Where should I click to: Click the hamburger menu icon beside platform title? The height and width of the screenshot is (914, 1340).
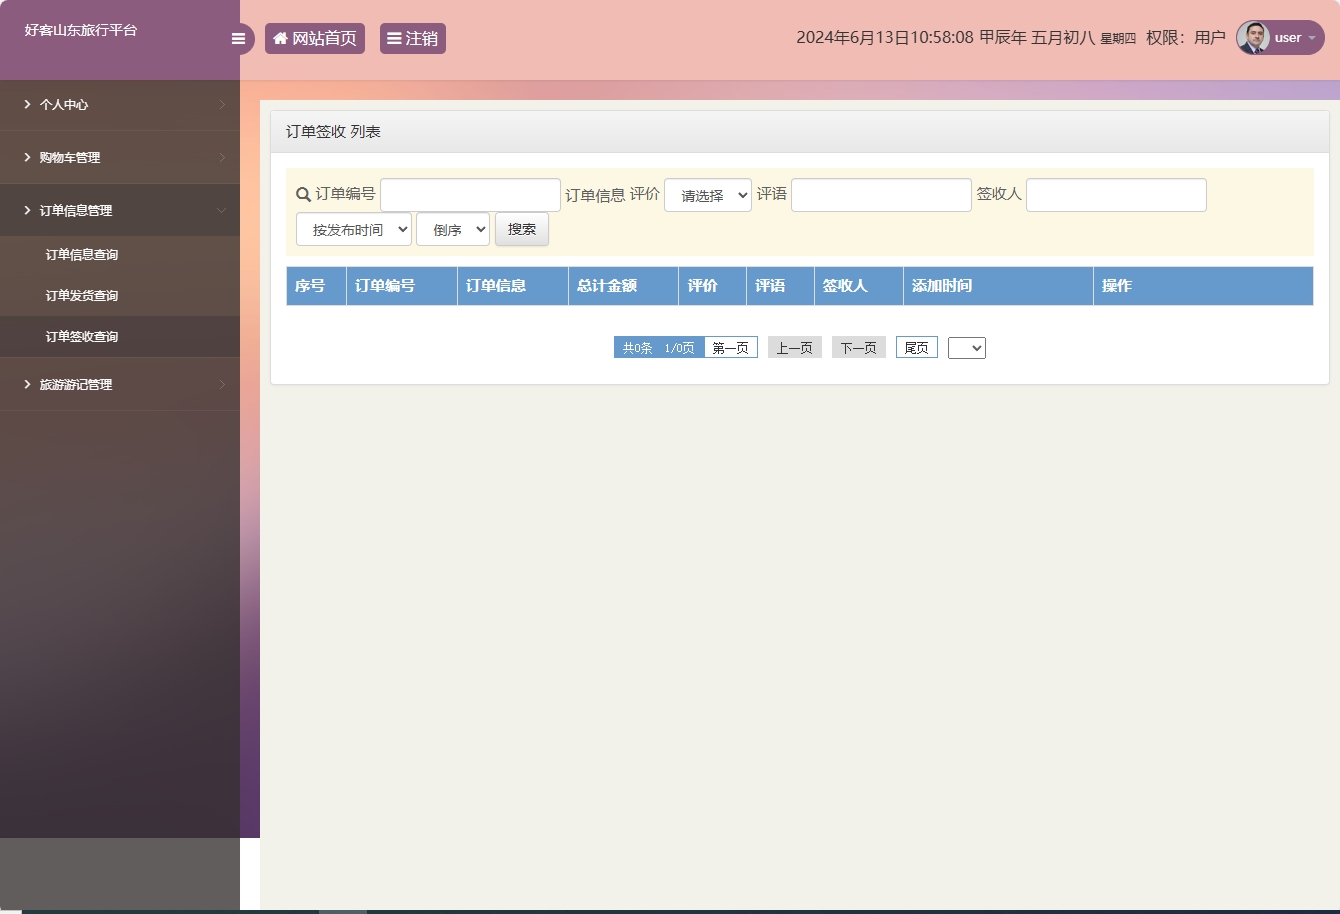tap(238, 38)
